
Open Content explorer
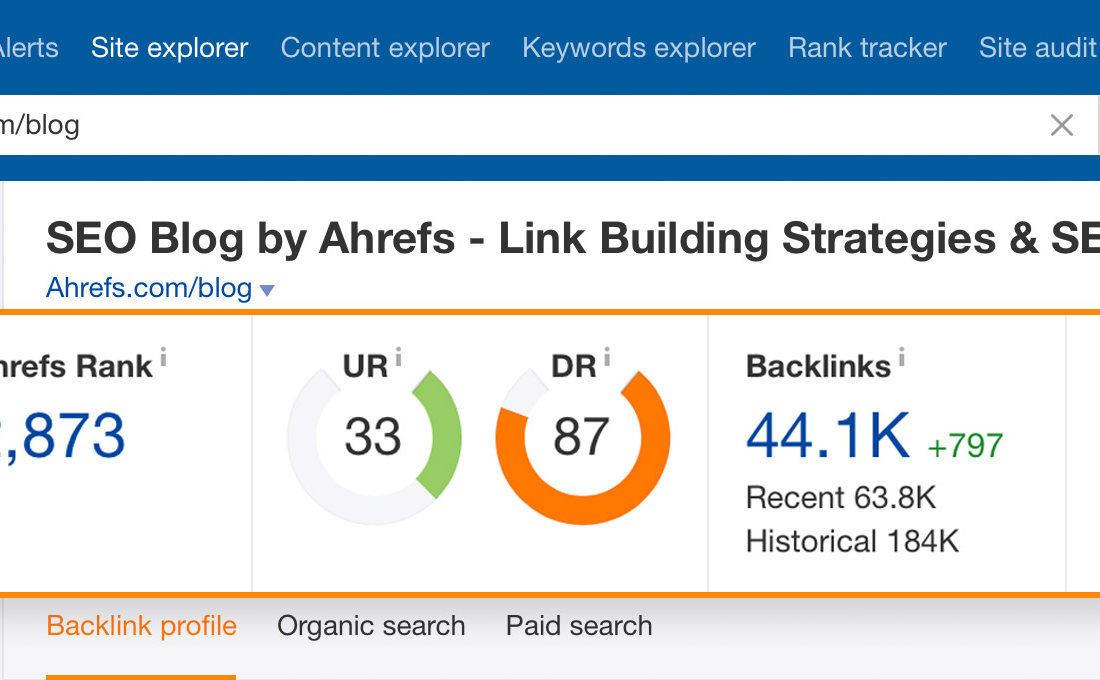click(385, 48)
